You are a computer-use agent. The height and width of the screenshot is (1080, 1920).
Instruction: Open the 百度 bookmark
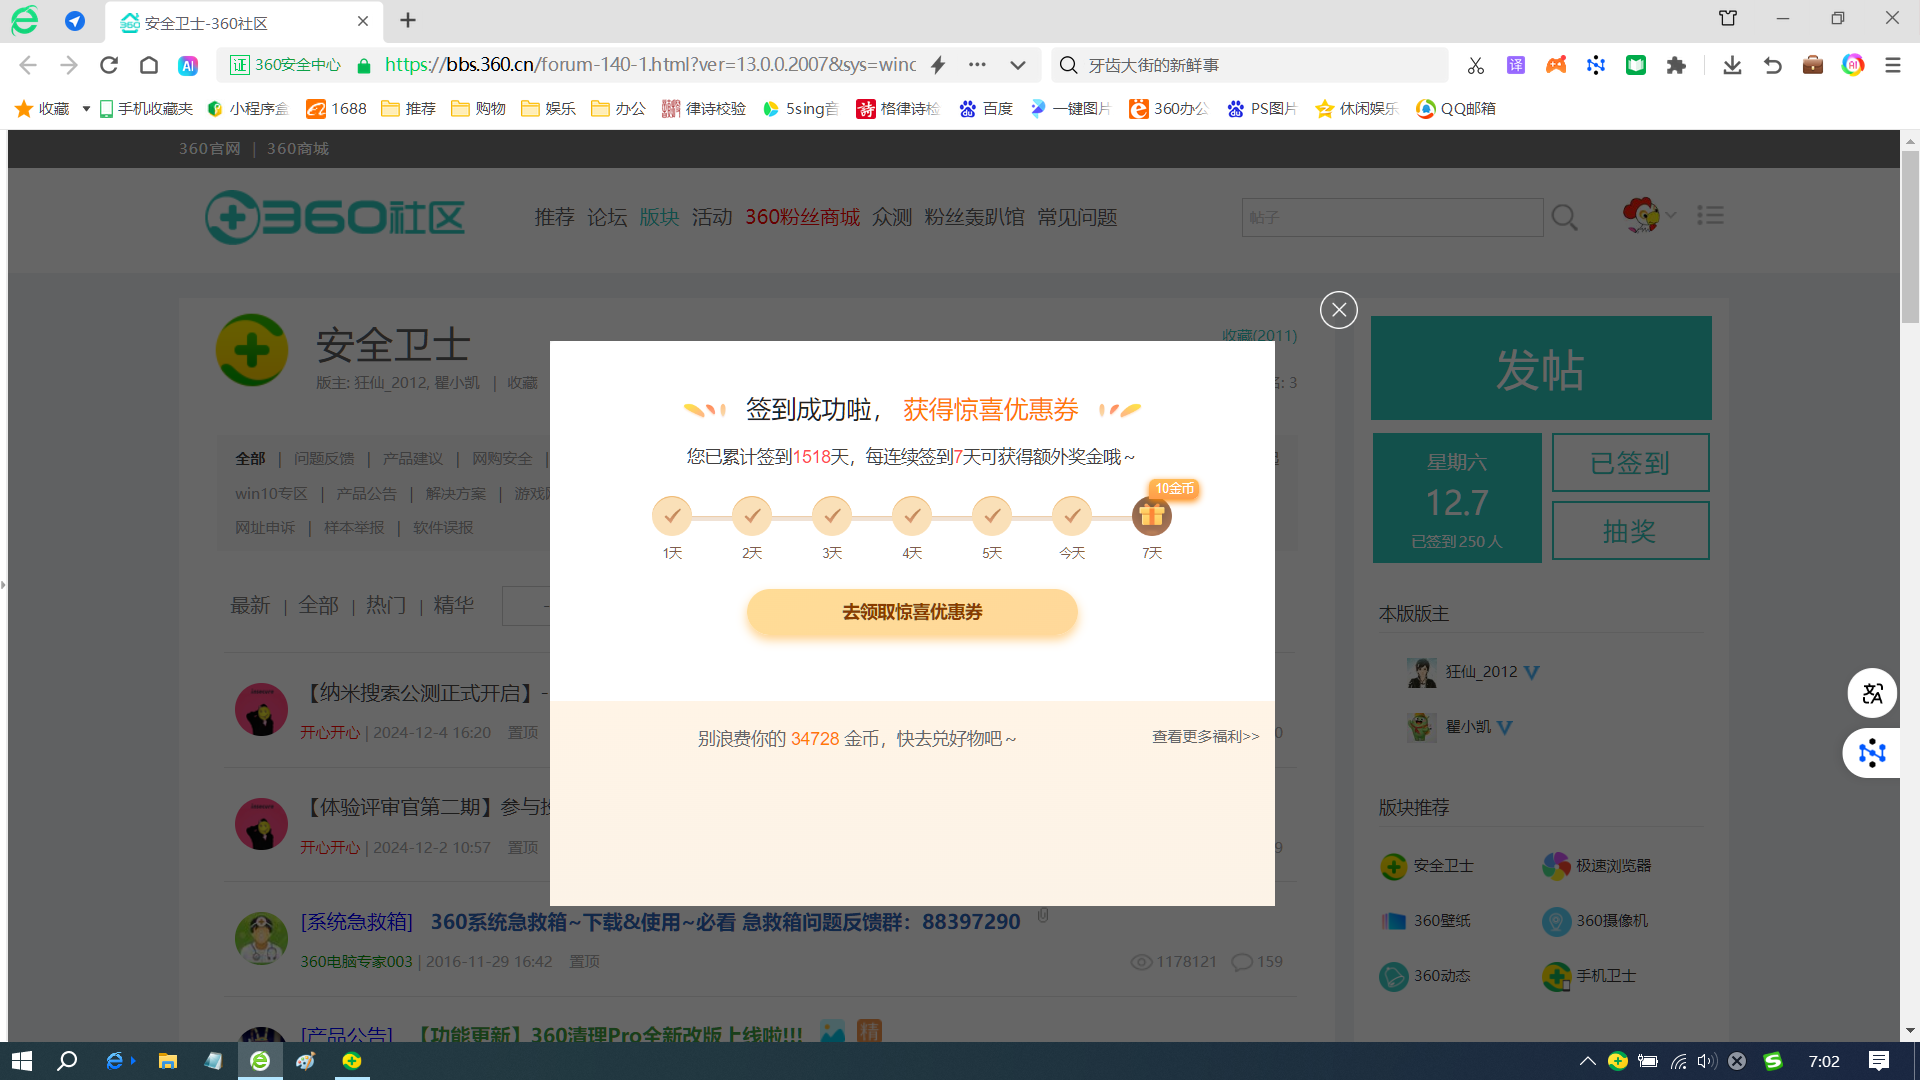point(986,108)
